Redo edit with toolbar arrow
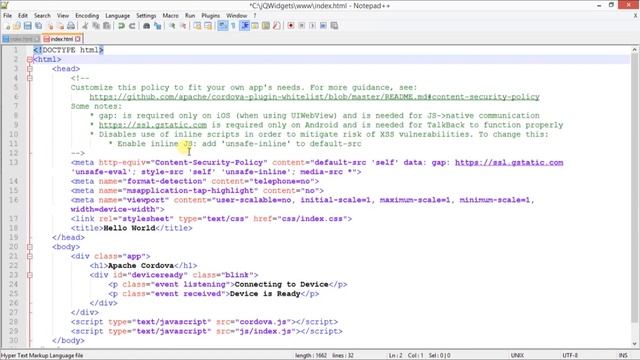The height and width of the screenshot is (360, 640). (x=132, y=26)
